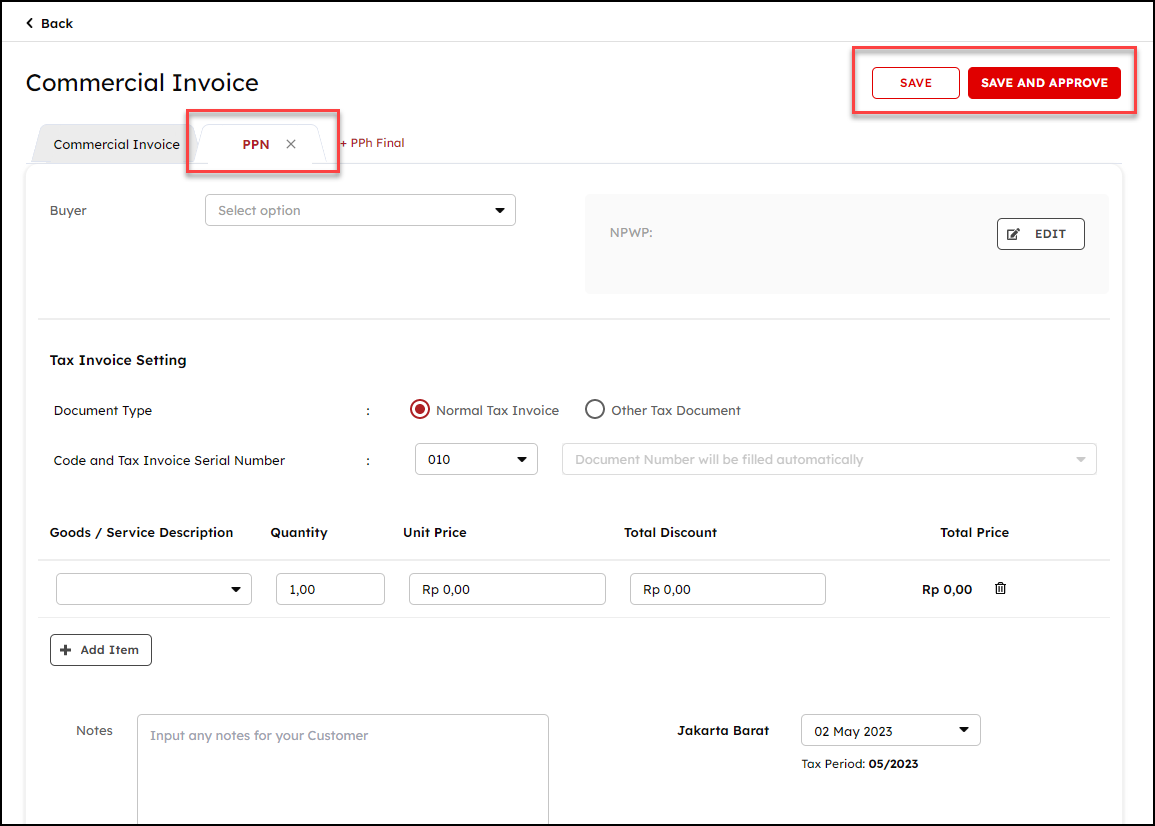Image resolution: width=1155 pixels, height=826 pixels.
Task: Click the Unit Price input field
Action: point(507,589)
